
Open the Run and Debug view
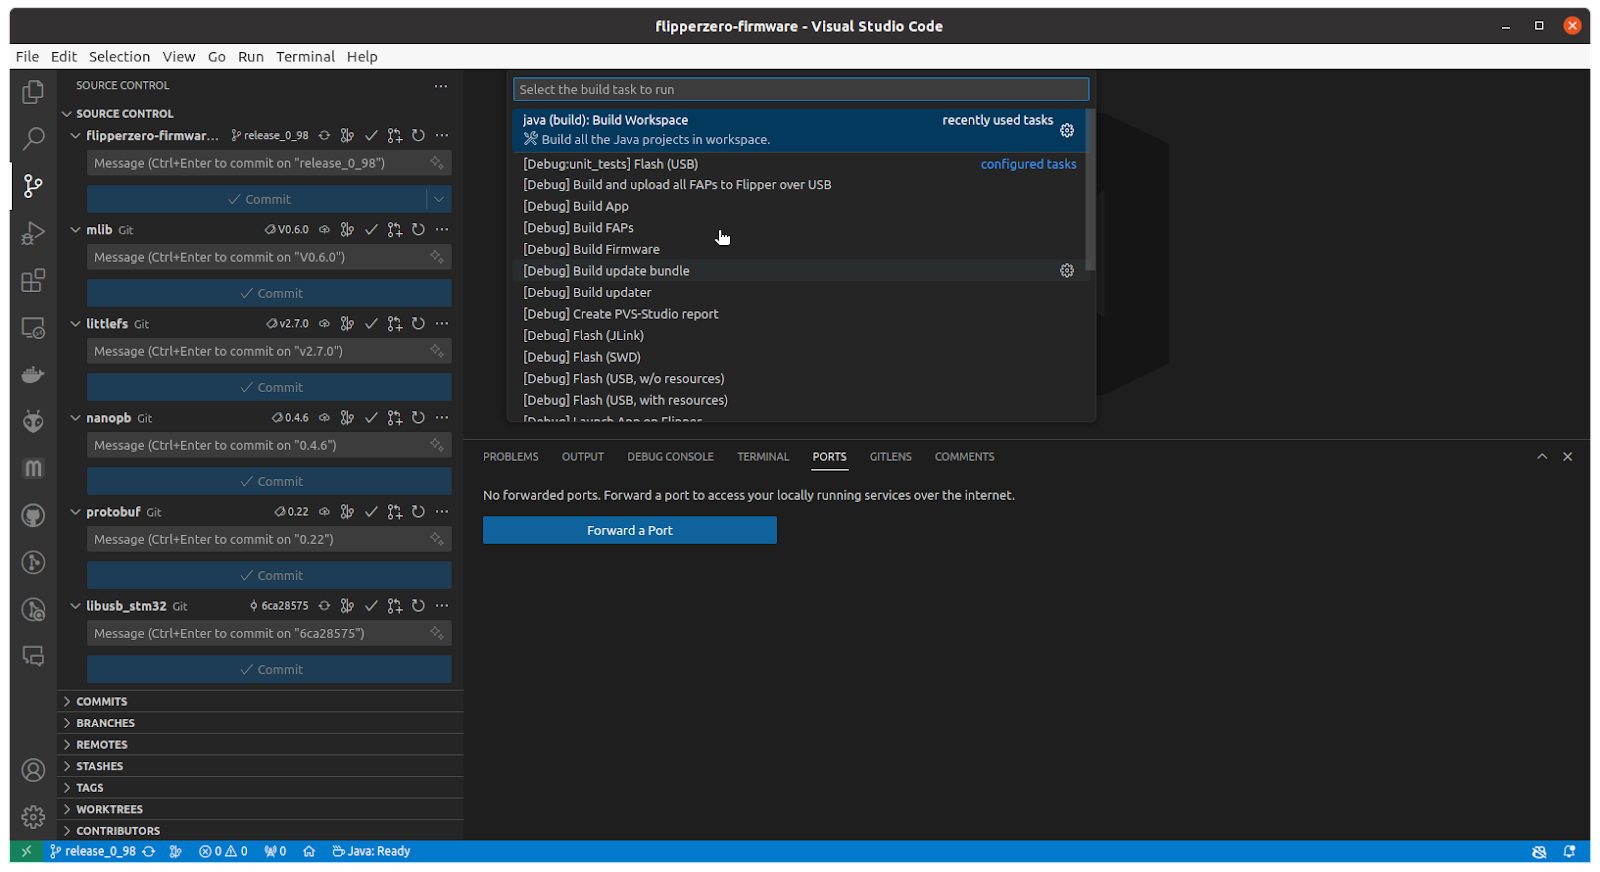[33, 233]
